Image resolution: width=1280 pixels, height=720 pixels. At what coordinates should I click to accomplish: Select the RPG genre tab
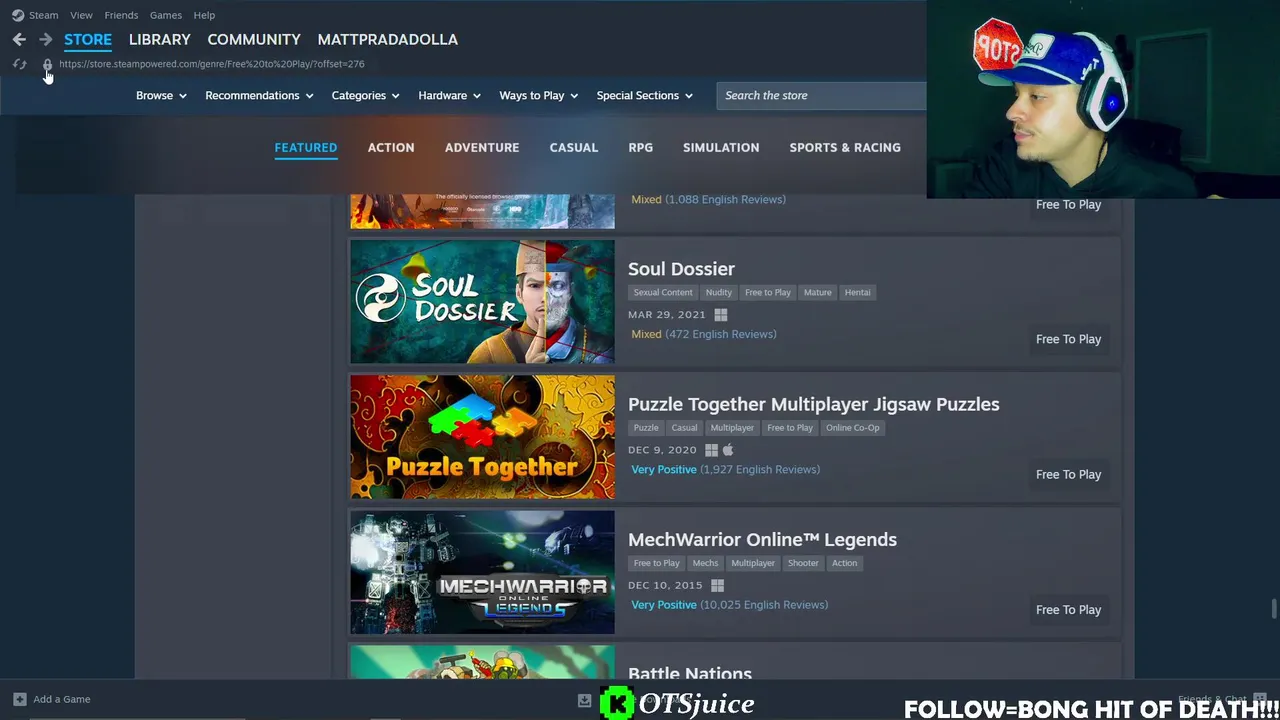coord(640,147)
